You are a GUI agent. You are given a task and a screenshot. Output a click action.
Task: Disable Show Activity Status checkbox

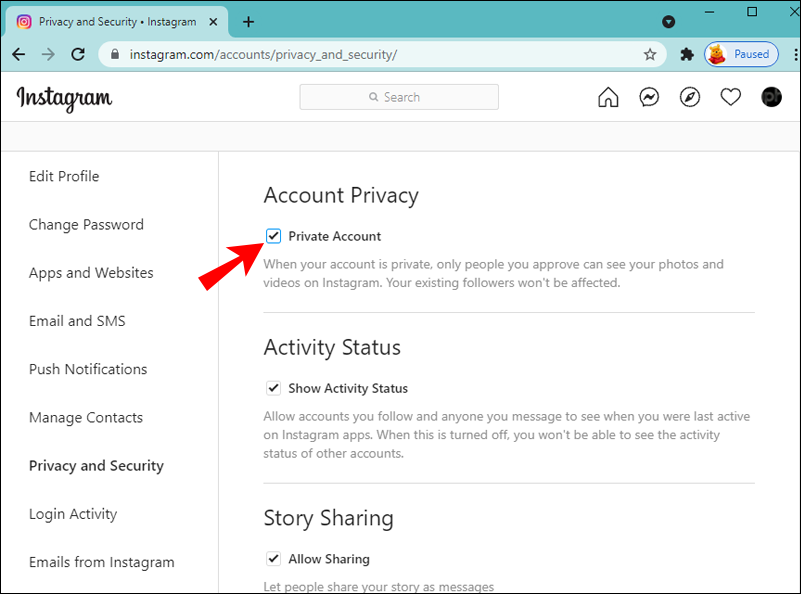coord(273,388)
